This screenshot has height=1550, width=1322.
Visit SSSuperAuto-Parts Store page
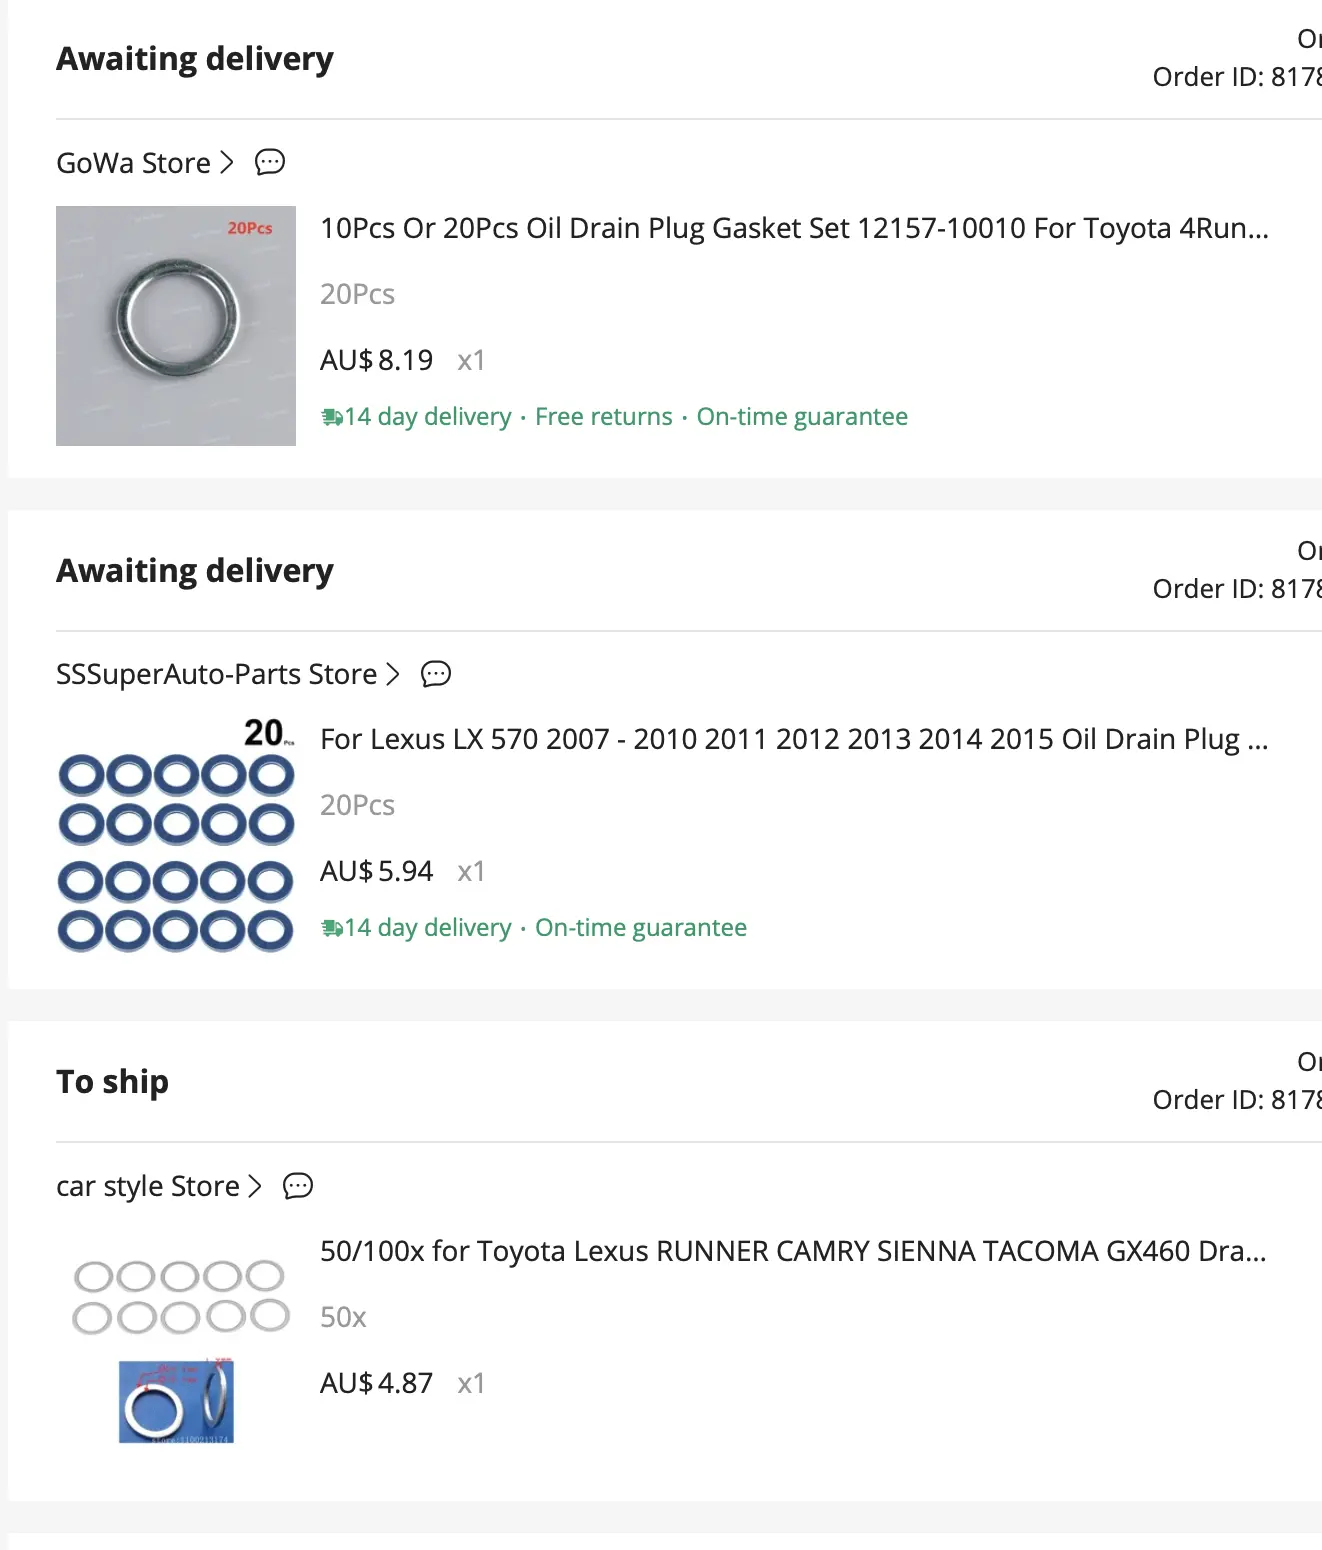(216, 674)
